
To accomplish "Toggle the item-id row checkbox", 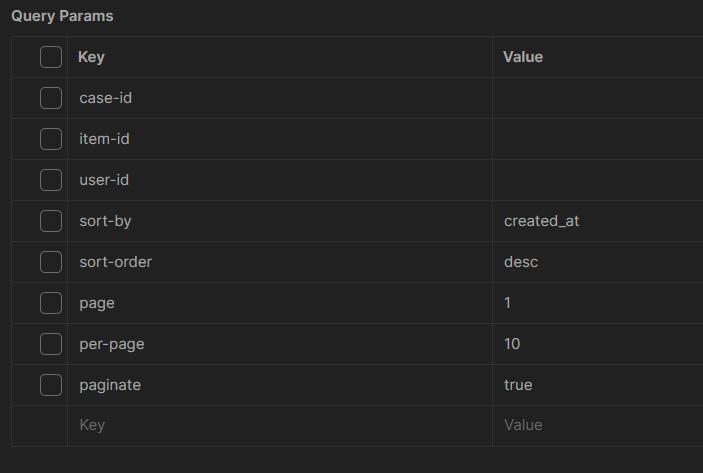I will (x=51, y=139).
